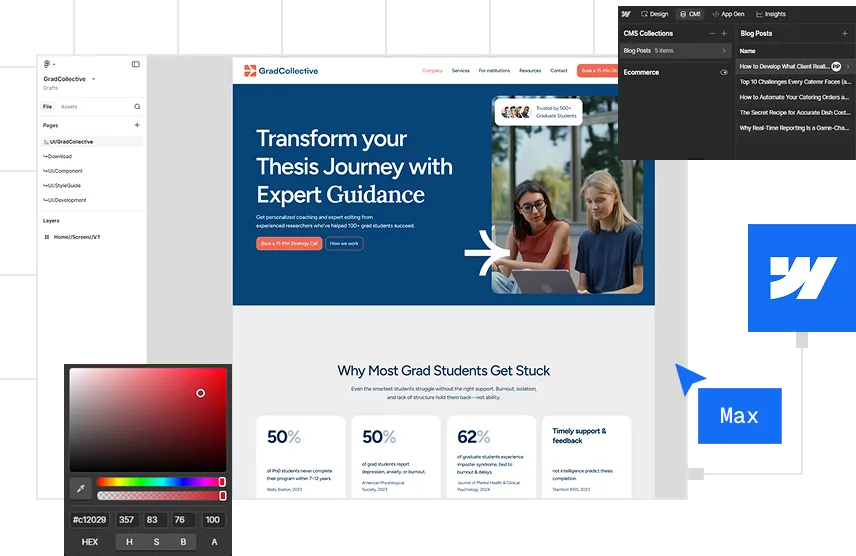
Task: Adjust the rainbow hue slider
Action: click(x=161, y=482)
